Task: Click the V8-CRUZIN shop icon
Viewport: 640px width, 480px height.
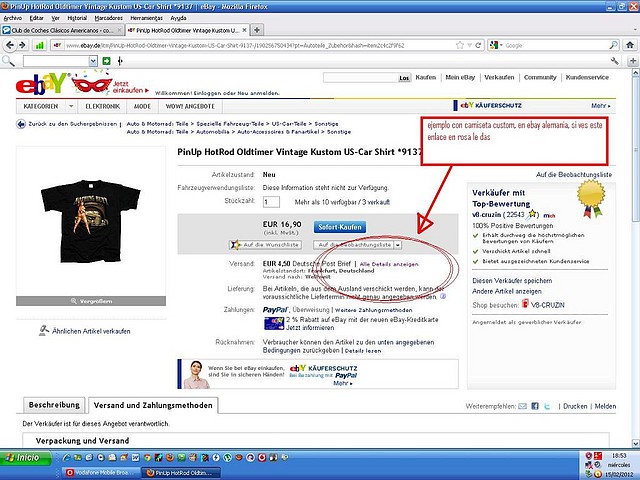Action: pos(526,304)
